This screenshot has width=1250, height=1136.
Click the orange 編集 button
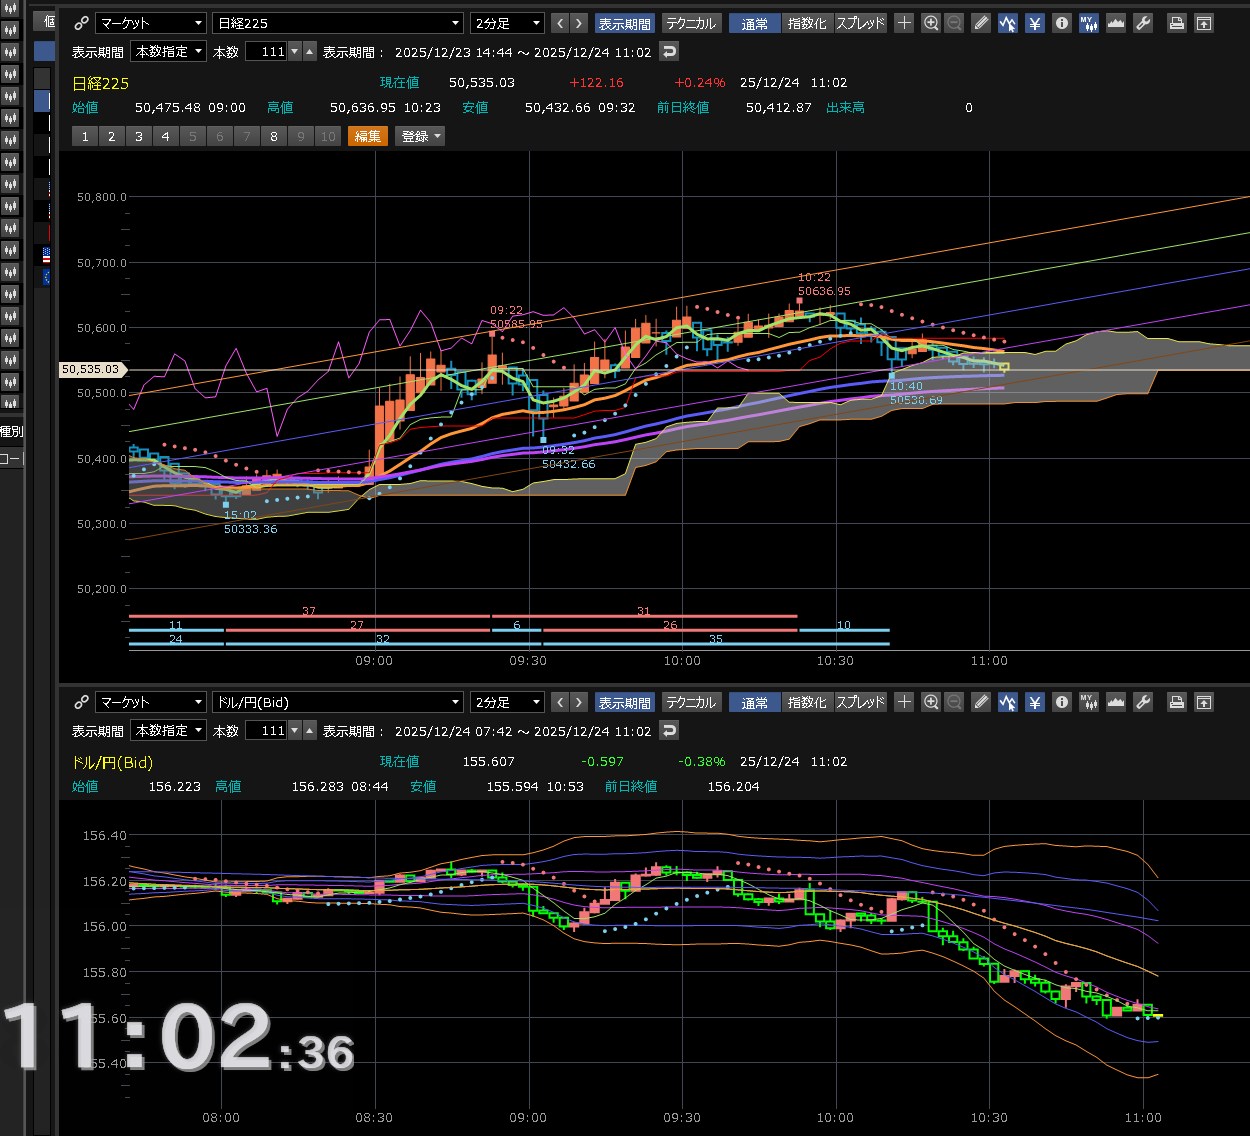pyautogui.click(x=367, y=136)
